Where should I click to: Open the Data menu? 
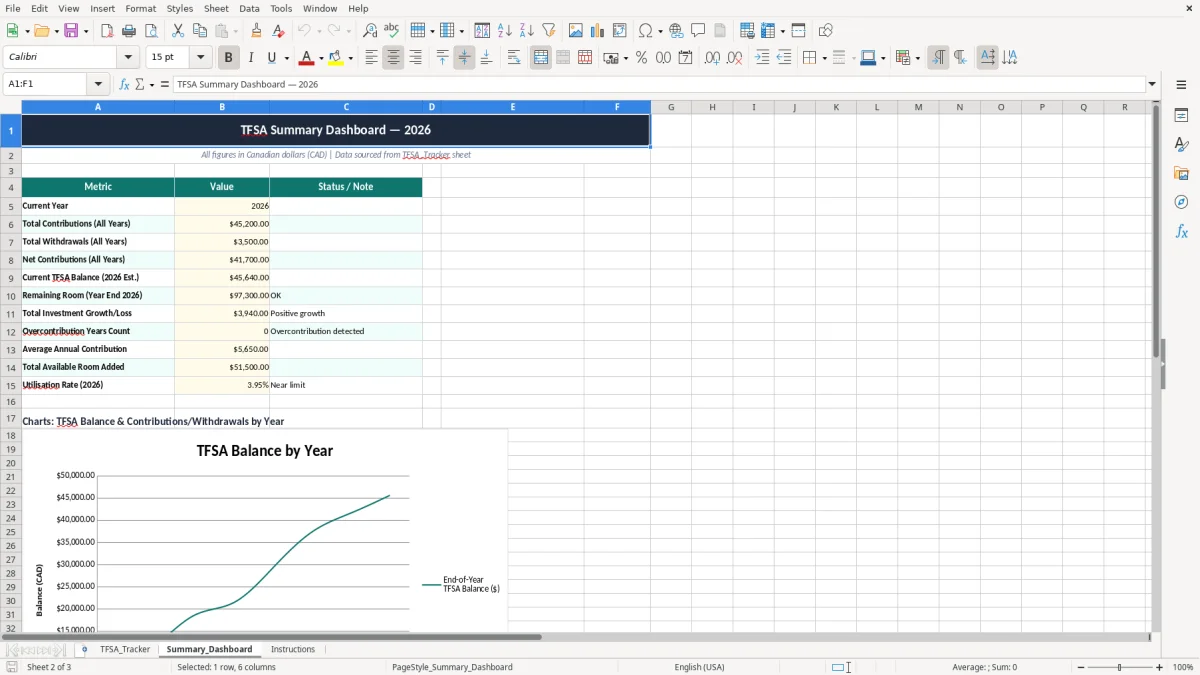coord(249,8)
